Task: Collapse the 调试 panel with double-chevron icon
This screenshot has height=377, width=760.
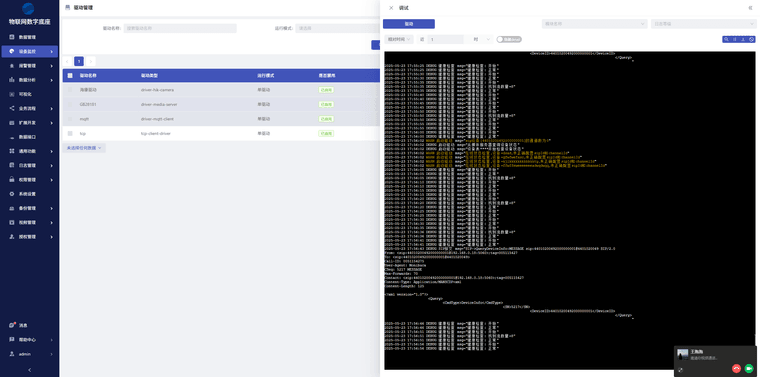Action: point(750,8)
